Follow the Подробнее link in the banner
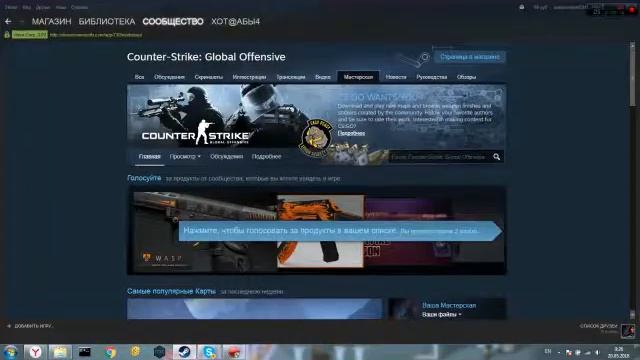The image size is (640, 360). [x=351, y=133]
